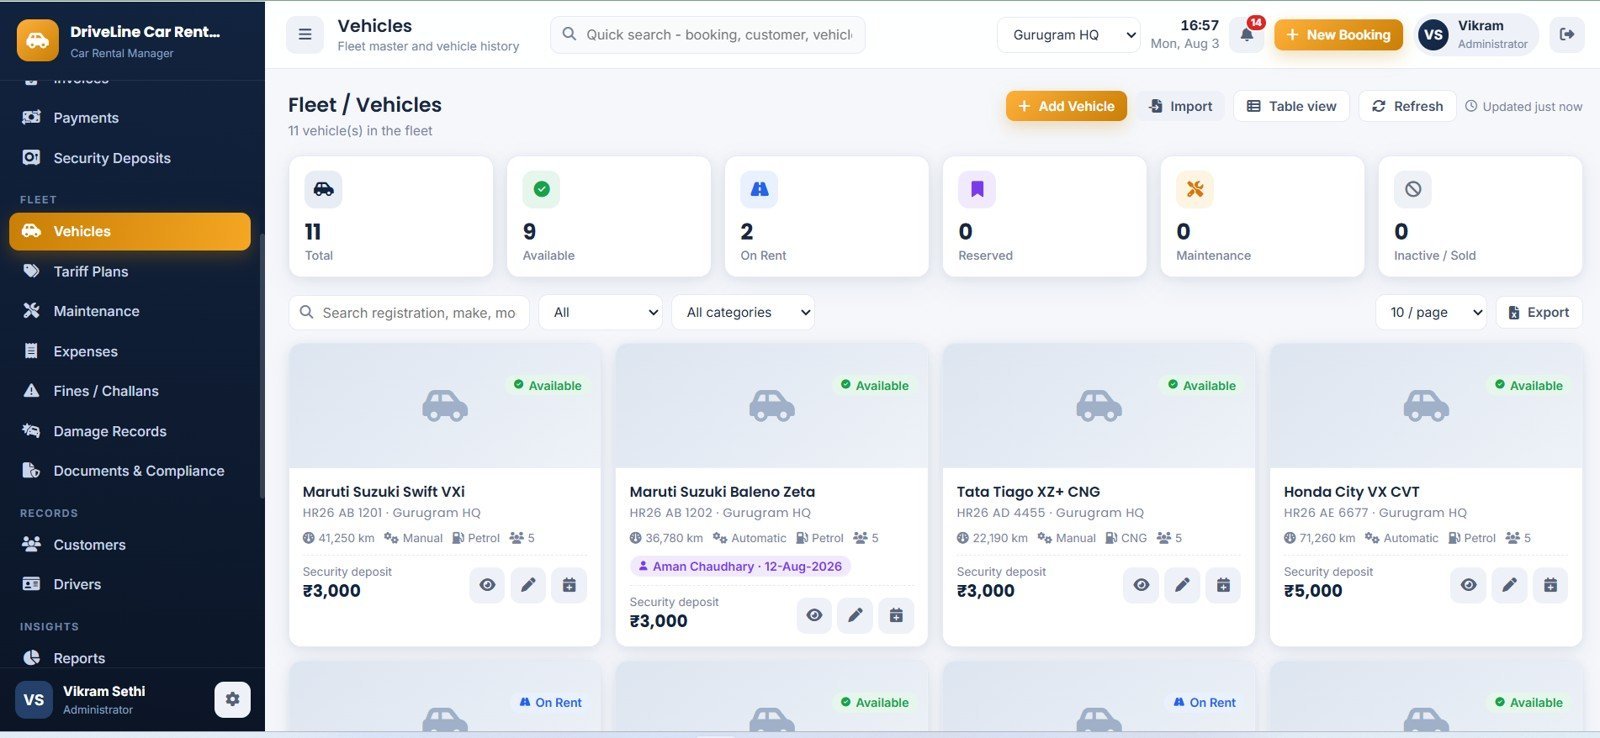Viewport: 1600px width, 738px height.
Task: Click the Aman Chaudhary 12-Aug-2026 booking tag
Action: coord(740,566)
